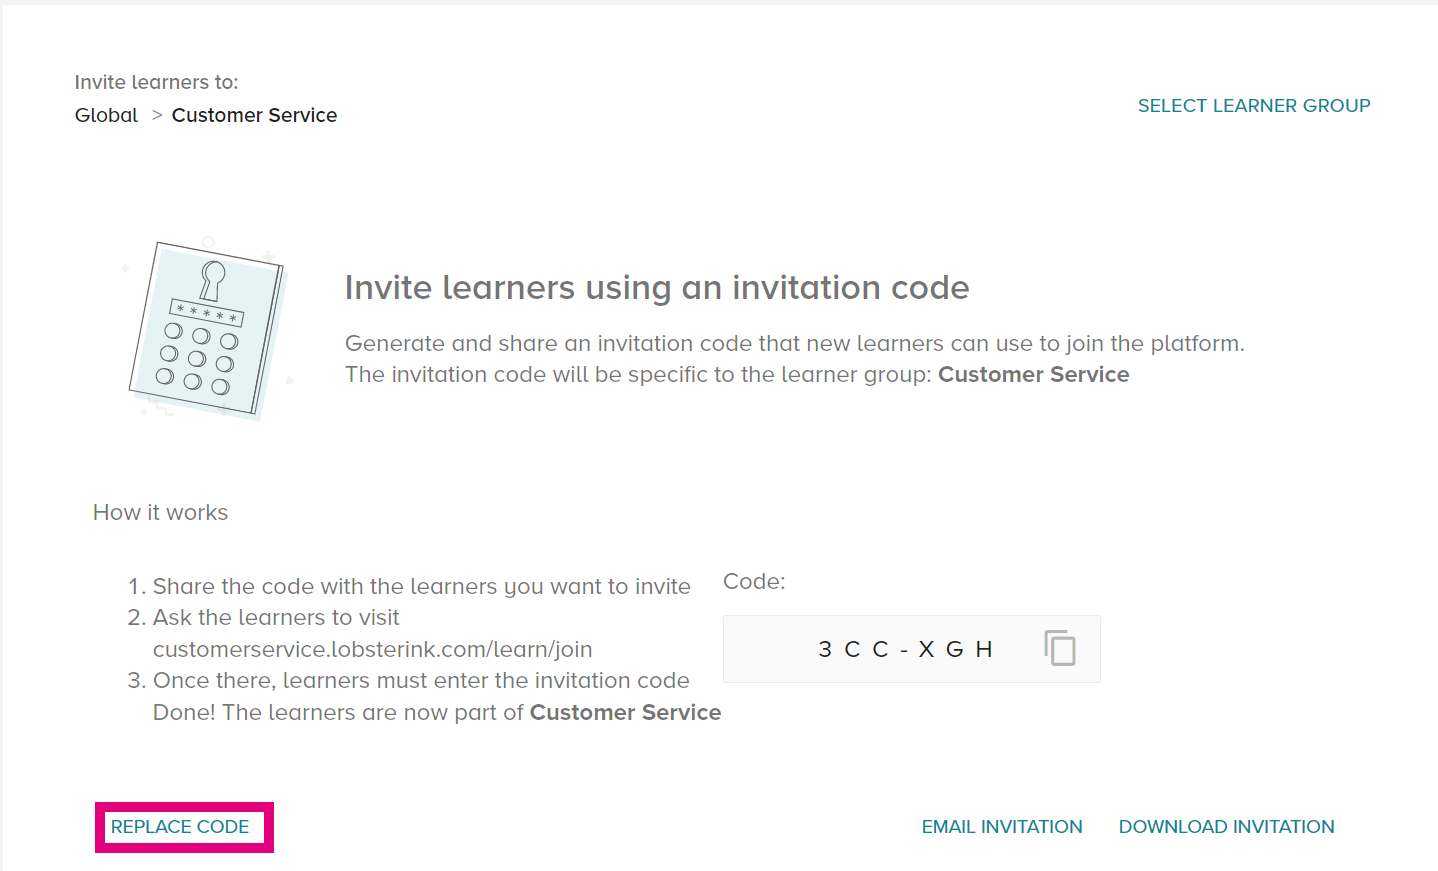Go to the Global breadcrumb
The height and width of the screenshot is (871, 1438).
point(106,115)
